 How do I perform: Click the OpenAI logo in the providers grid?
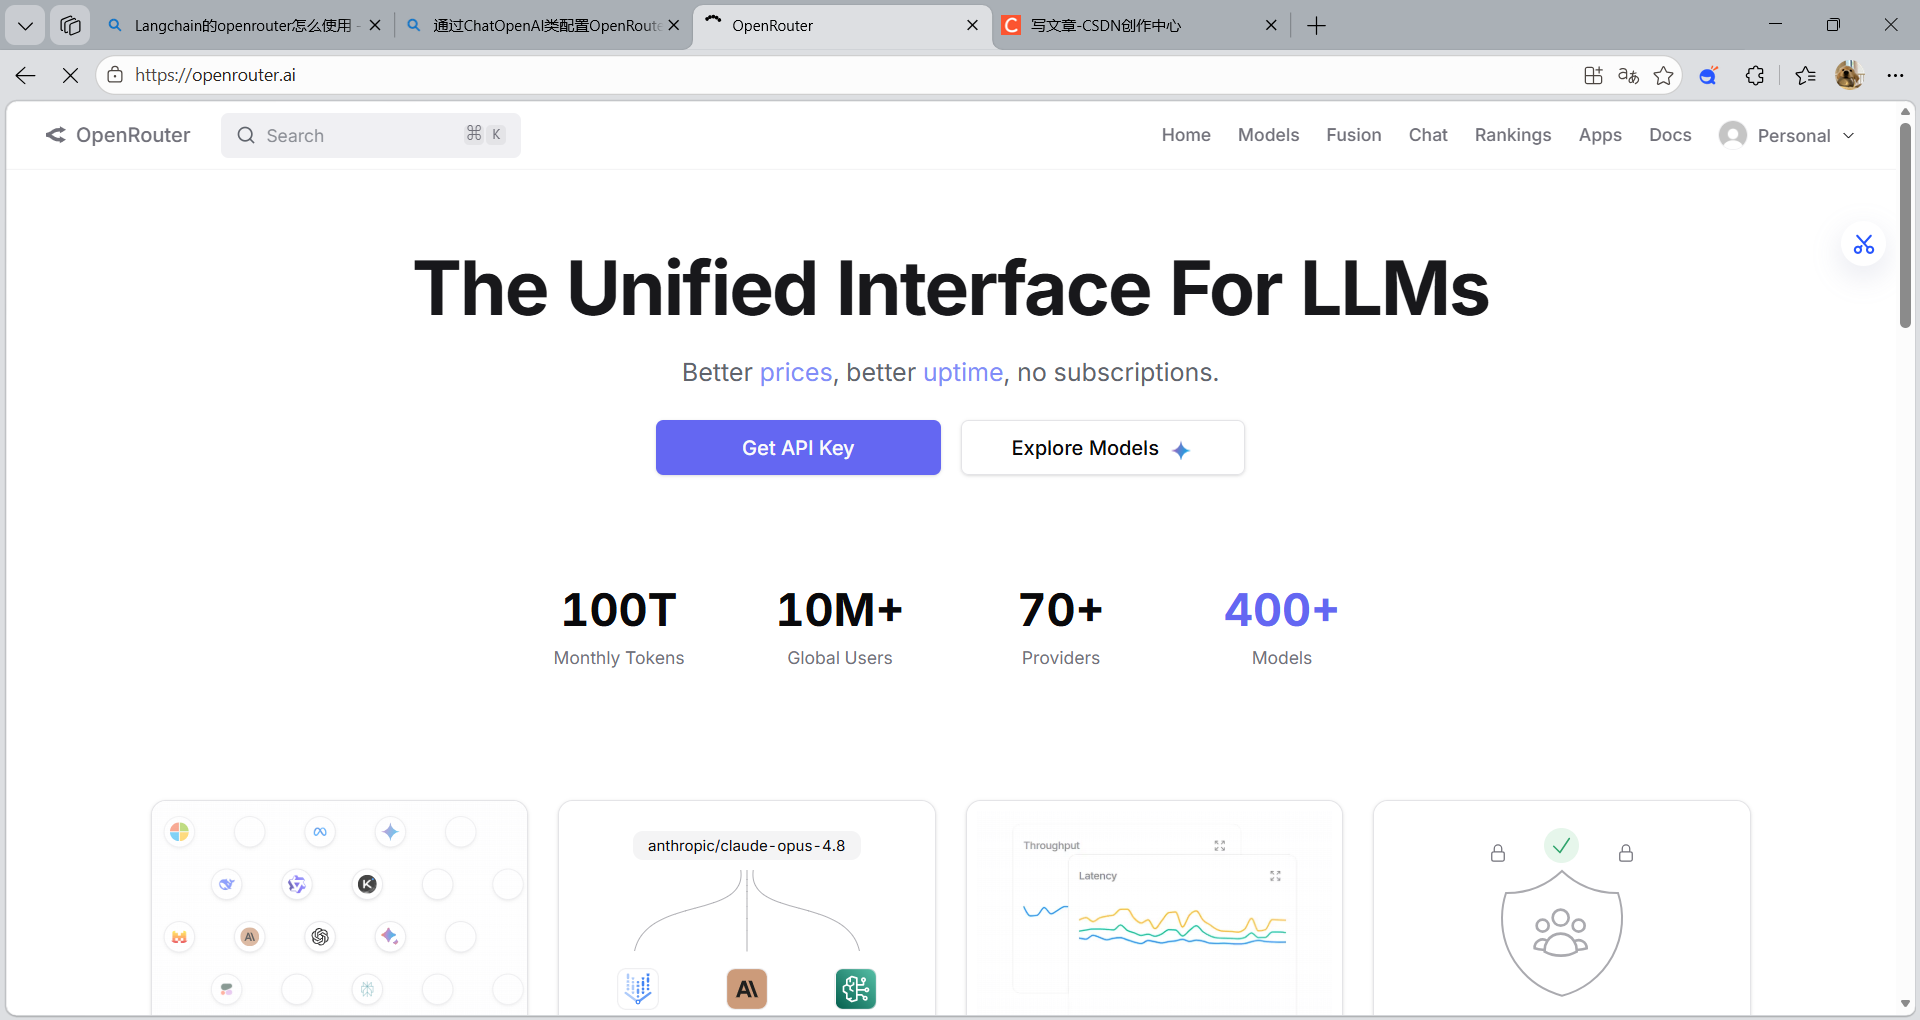click(x=320, y=937)
